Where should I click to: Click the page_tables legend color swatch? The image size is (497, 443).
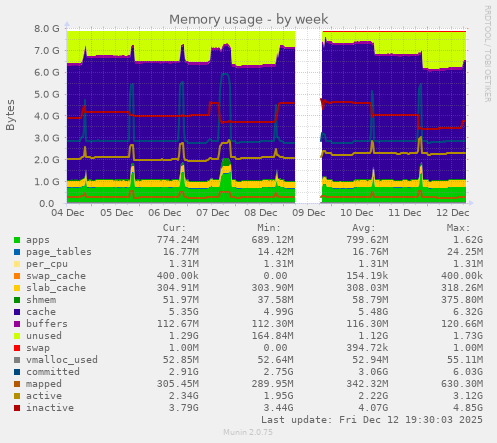click(x=17, y=252)
